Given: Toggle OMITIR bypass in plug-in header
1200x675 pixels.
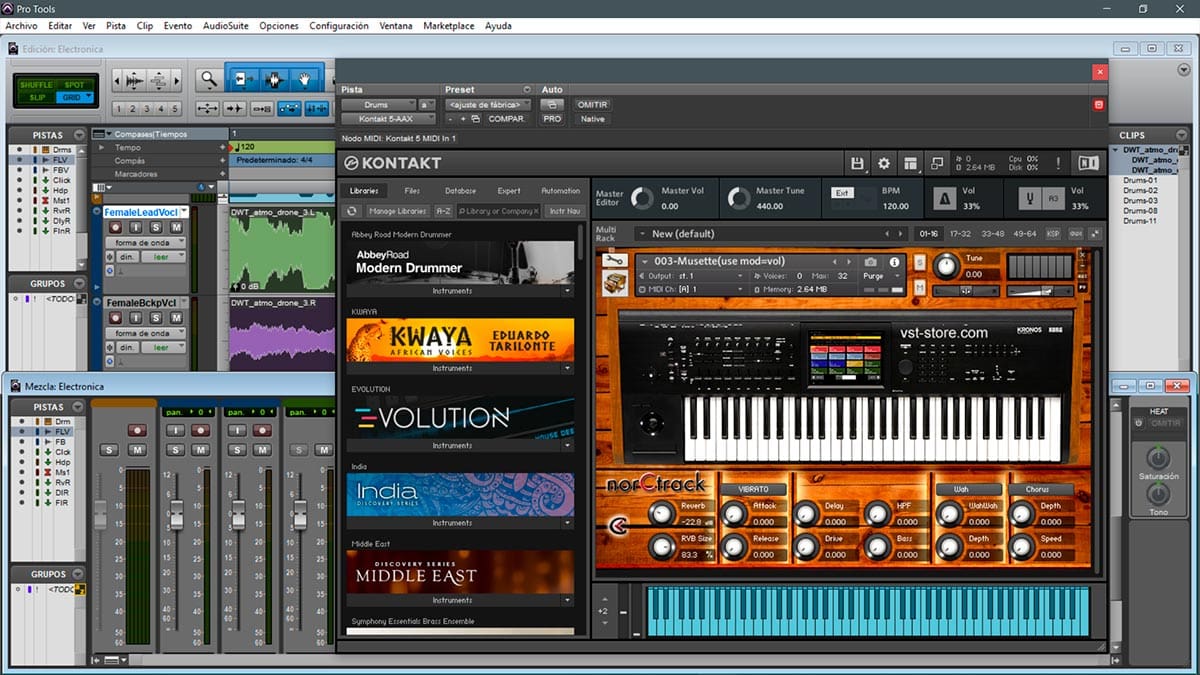Looking at the screenshot, I should pos(592,104).
